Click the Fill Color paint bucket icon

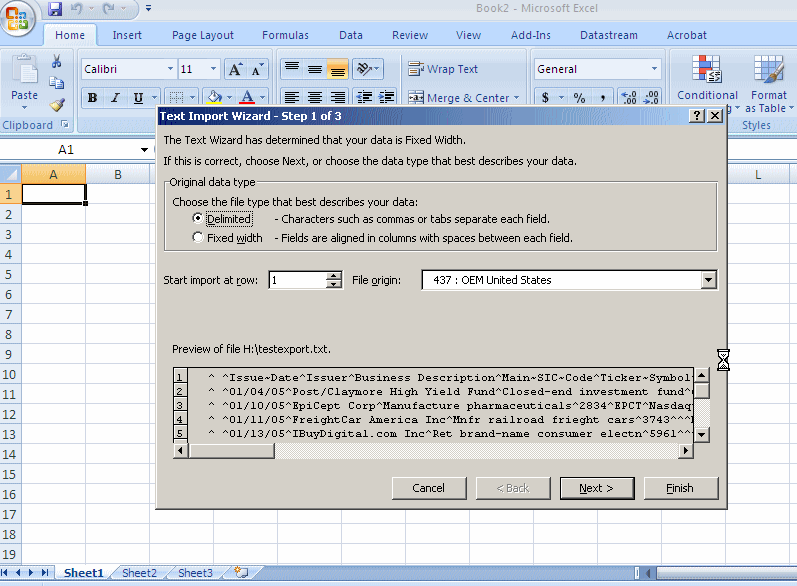214,97
